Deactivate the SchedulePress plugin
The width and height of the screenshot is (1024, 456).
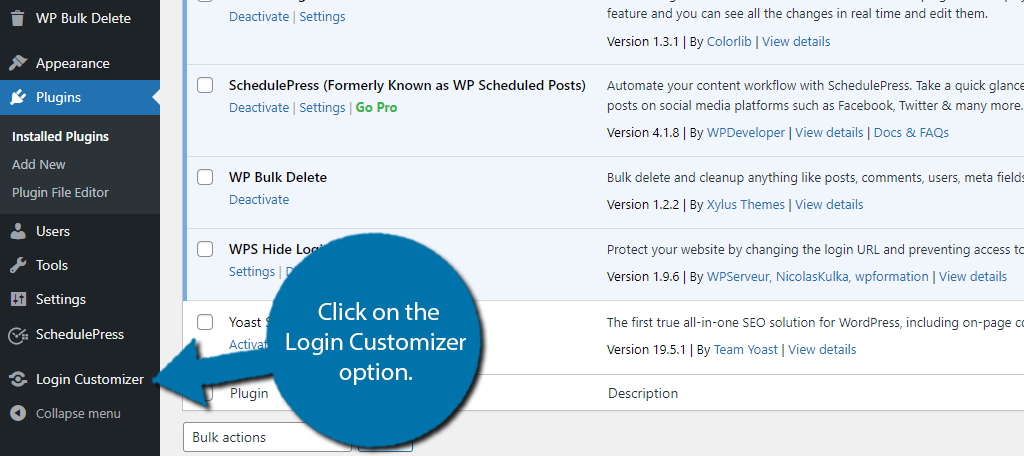tap(259, 108)
